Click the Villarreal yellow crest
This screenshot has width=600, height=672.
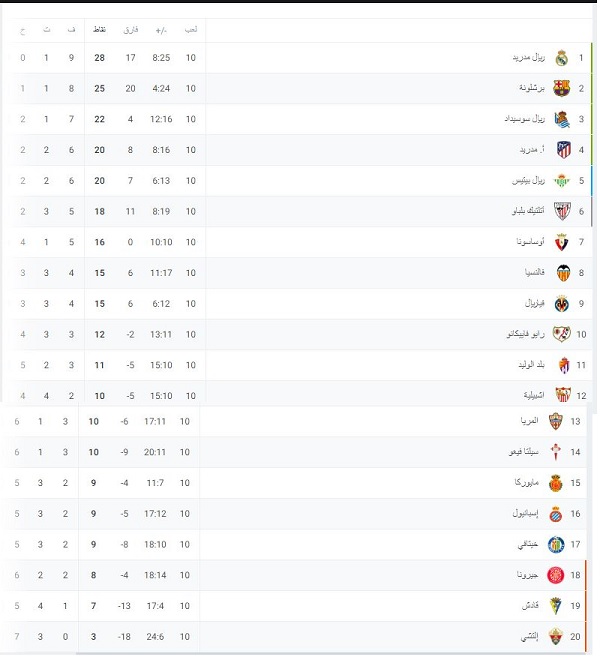click(x=562, y=303)
